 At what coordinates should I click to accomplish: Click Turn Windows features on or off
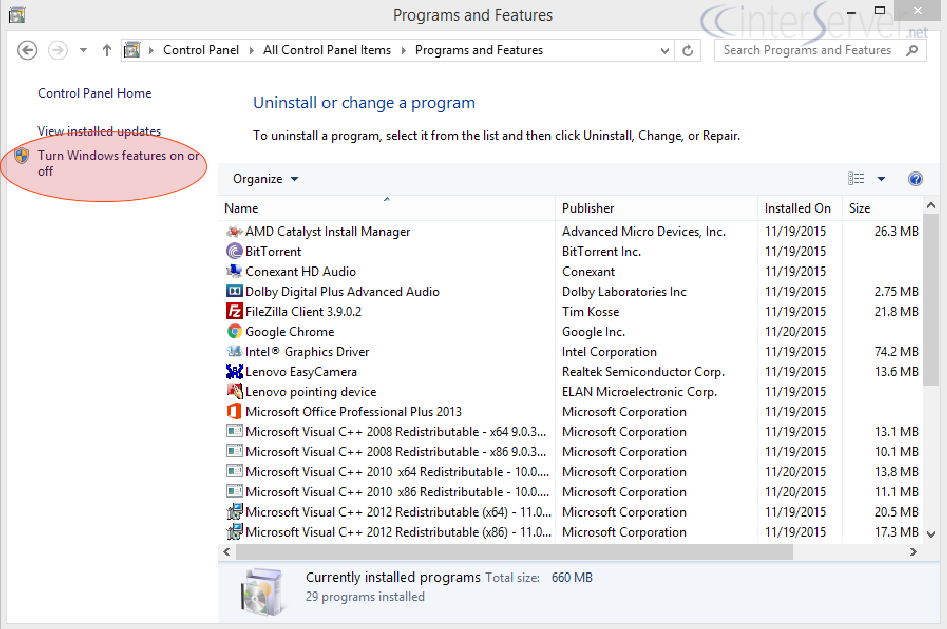118,163
